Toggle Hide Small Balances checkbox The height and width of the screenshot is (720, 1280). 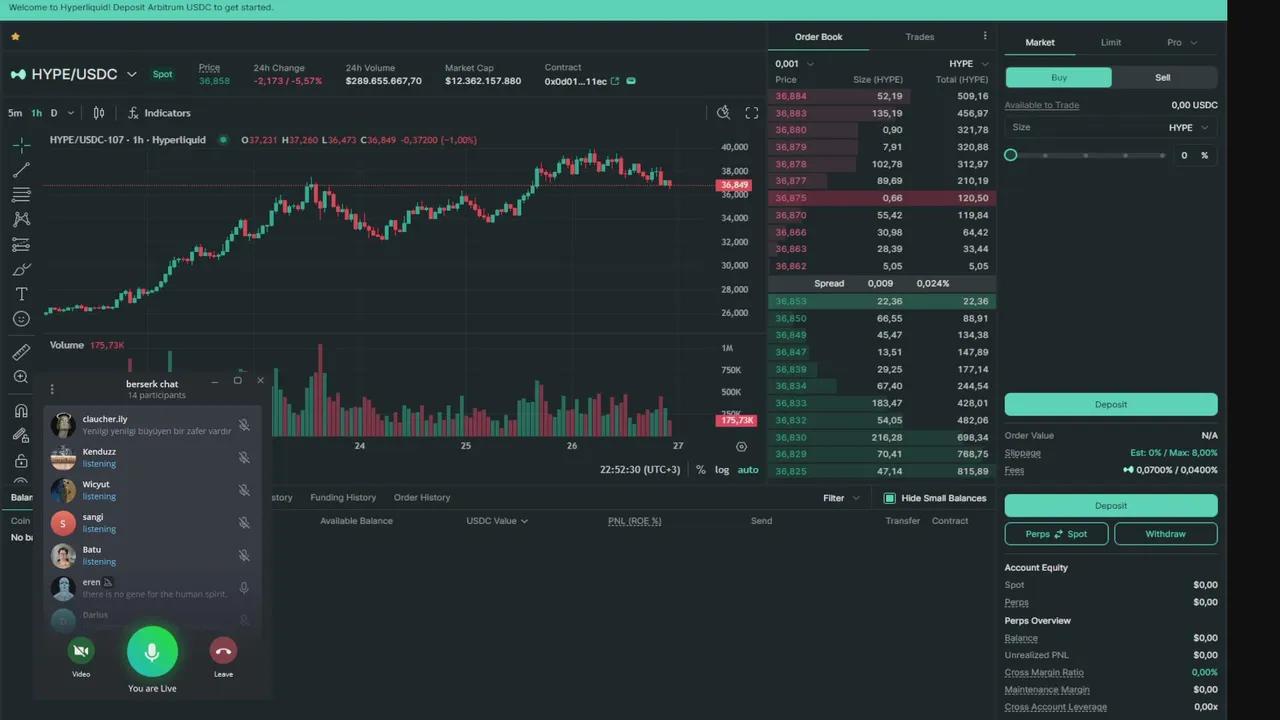[x=890, y=498]
